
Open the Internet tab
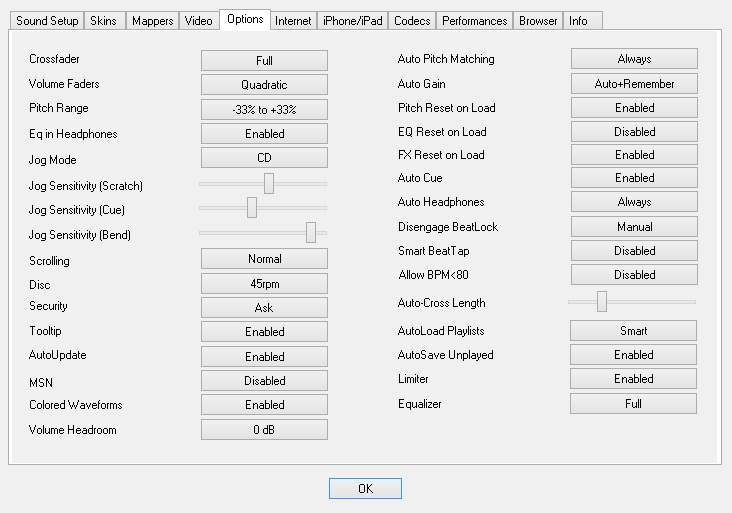[293, 21]
